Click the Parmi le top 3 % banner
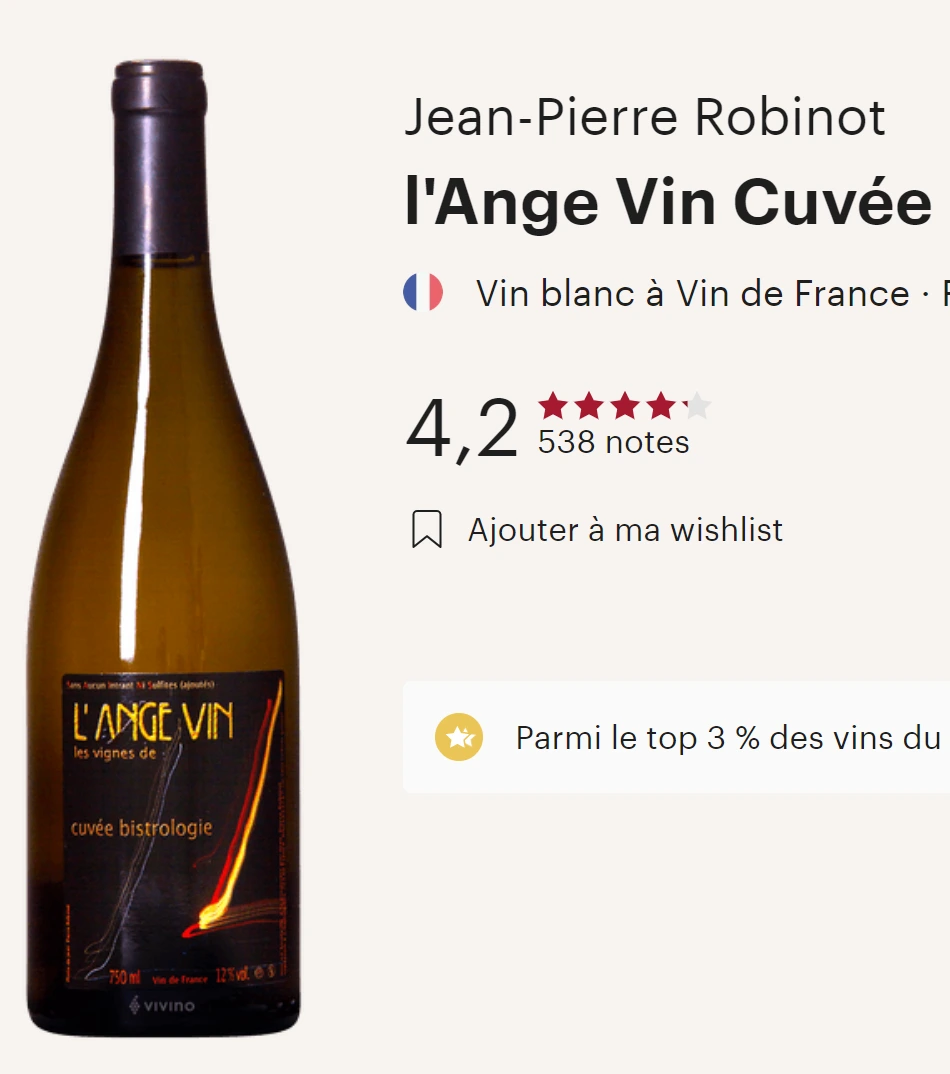 click(x=677, y=737)
